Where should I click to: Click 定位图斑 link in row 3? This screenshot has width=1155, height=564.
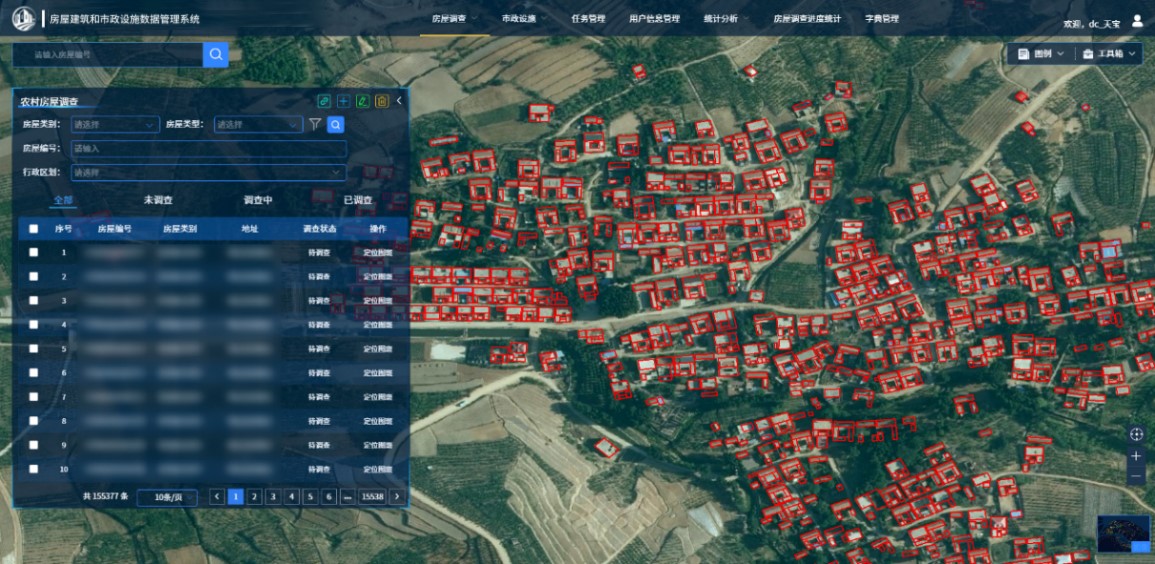(378, 301)
